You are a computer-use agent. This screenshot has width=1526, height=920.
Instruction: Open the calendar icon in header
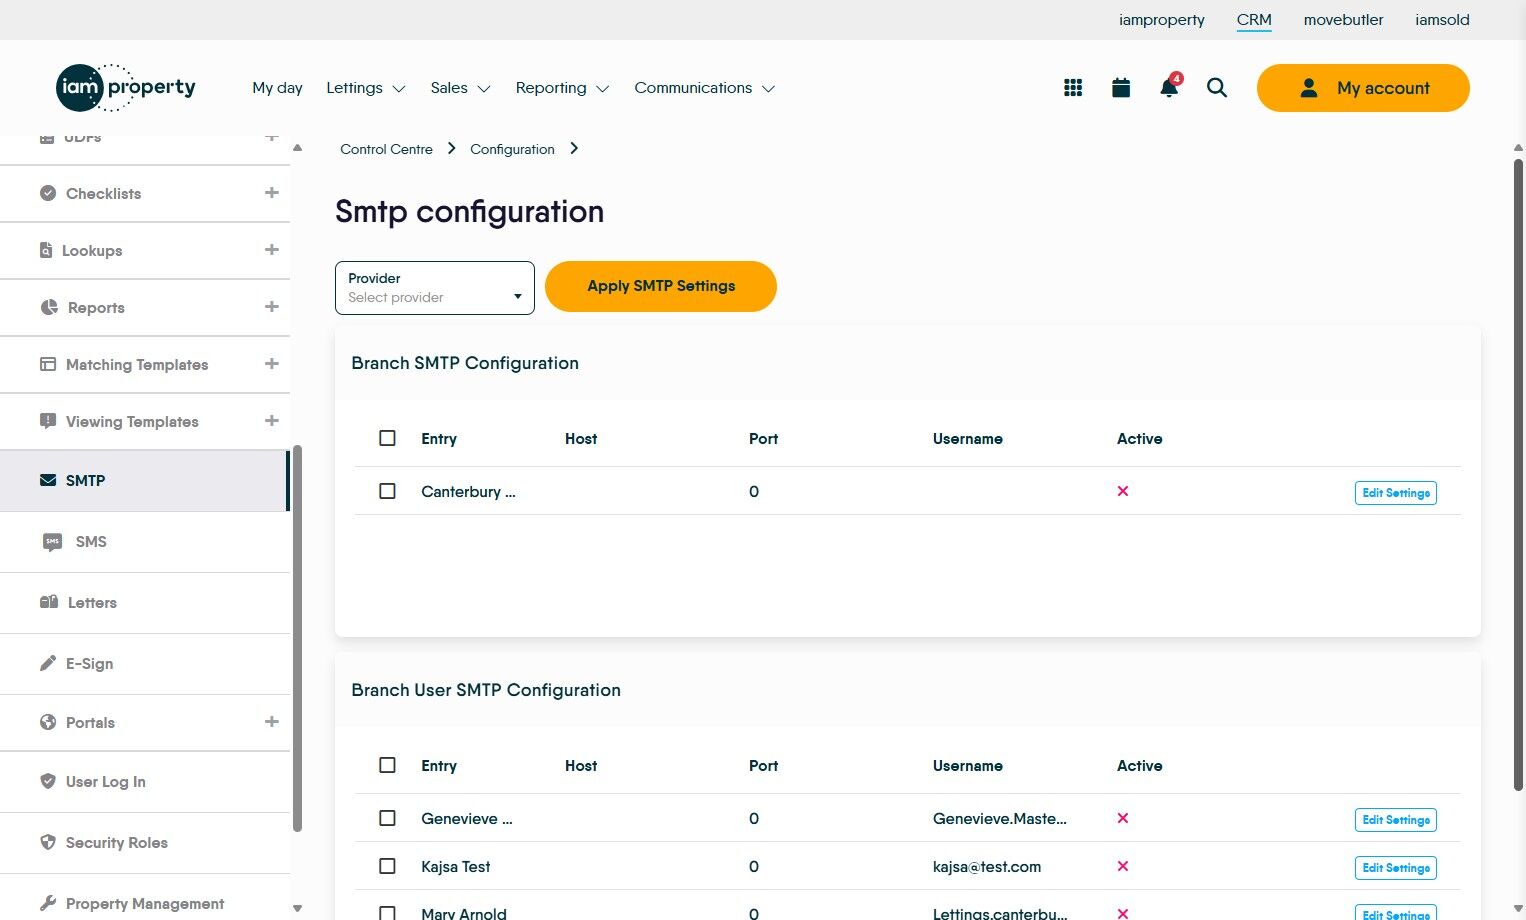1121,88
